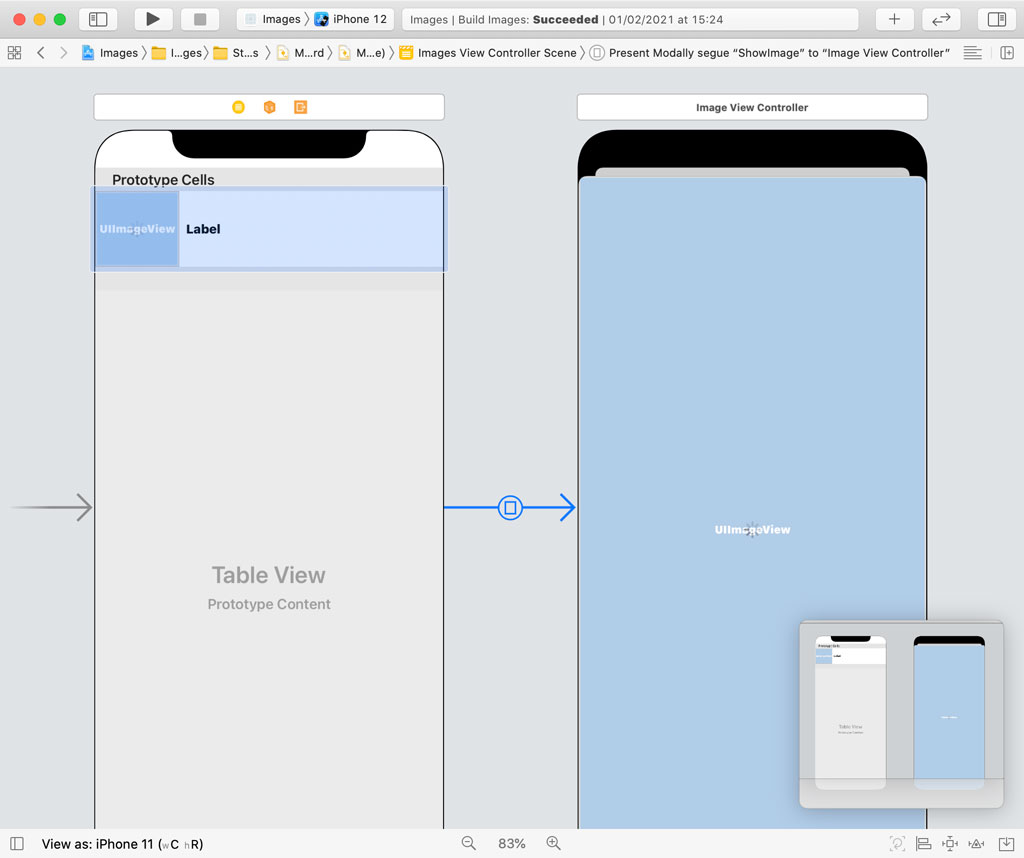Open Resolve Auto Layout Issues icon
Image resolution: width=1024 pixels, height=858 pixels.
tap(975, 843)
